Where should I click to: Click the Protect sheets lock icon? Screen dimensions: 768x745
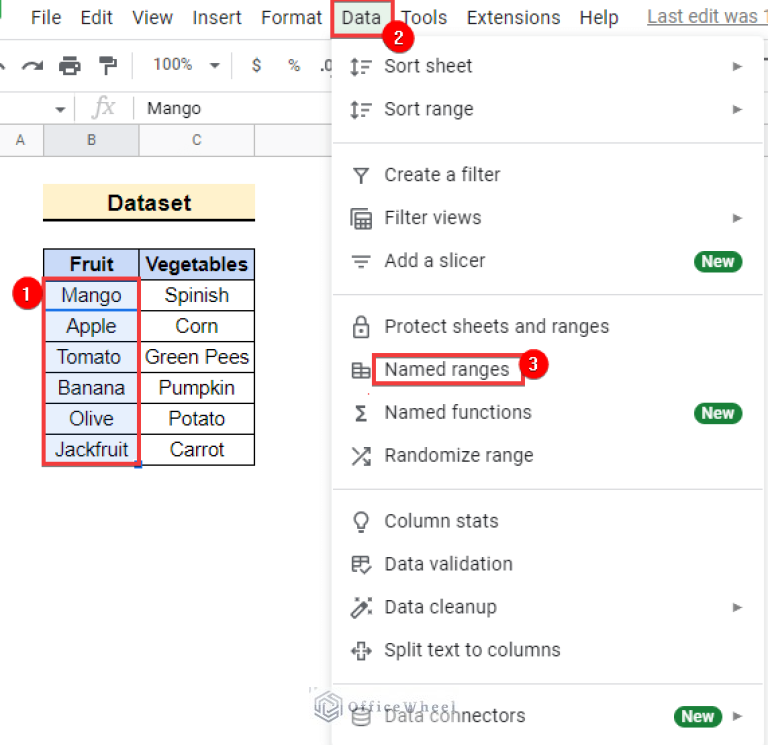pos(361,327)
